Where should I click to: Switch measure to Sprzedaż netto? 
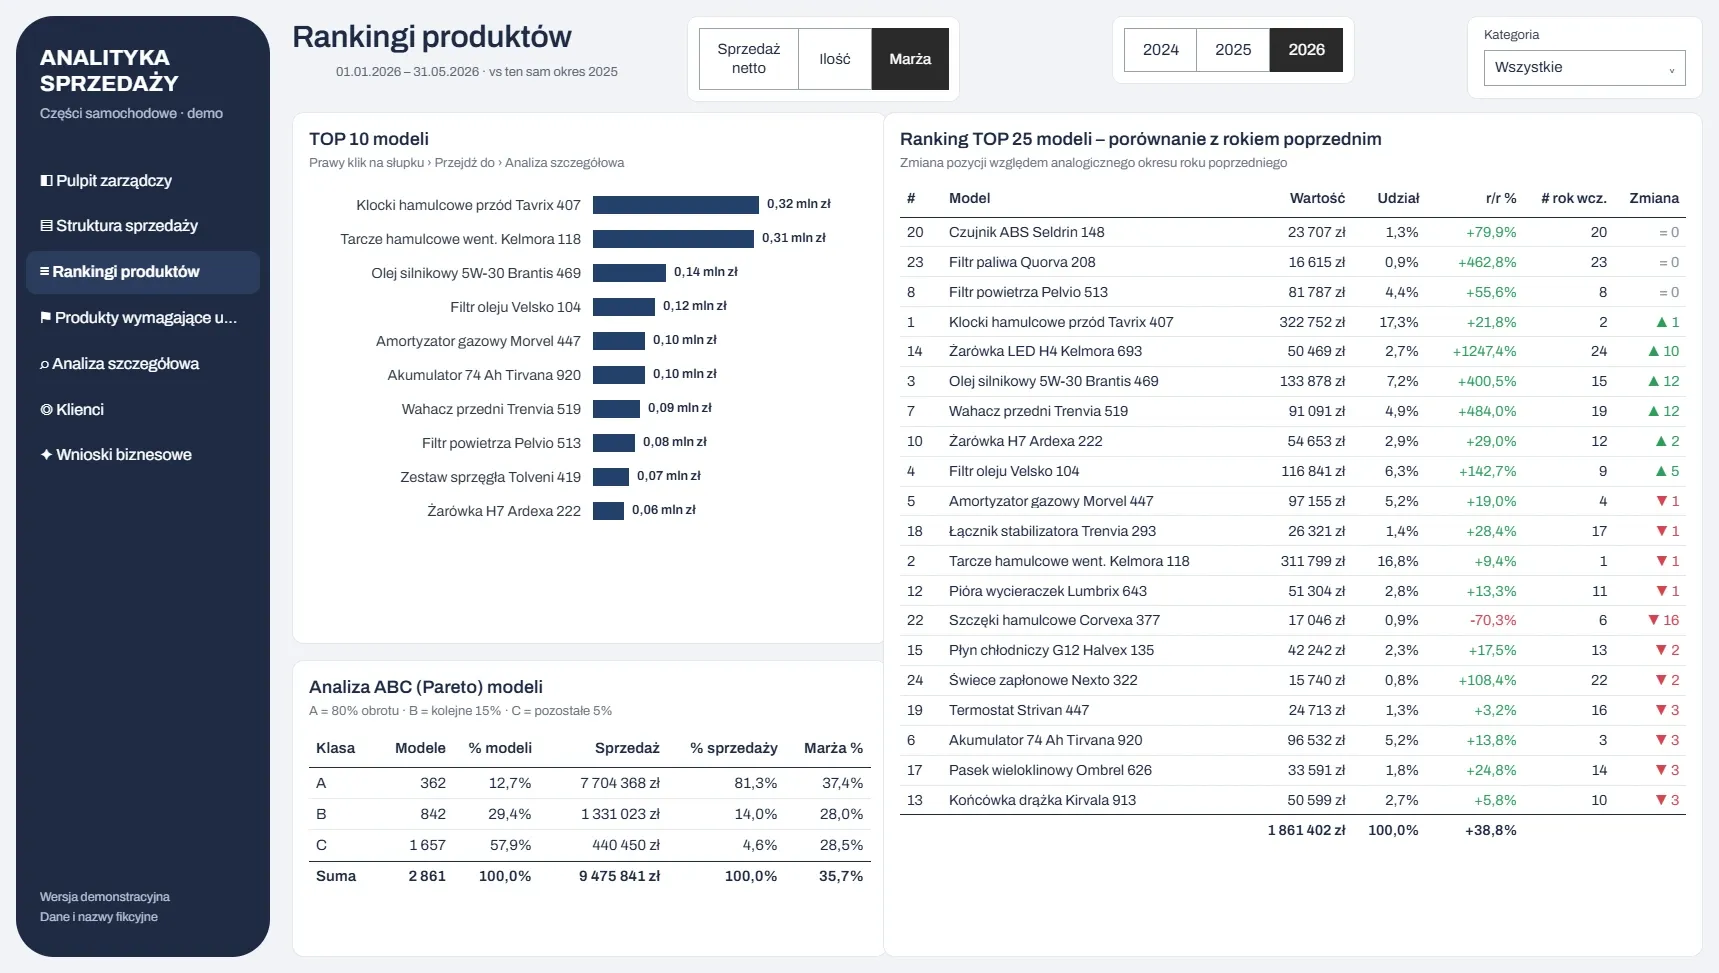click(x=749, y=59)
